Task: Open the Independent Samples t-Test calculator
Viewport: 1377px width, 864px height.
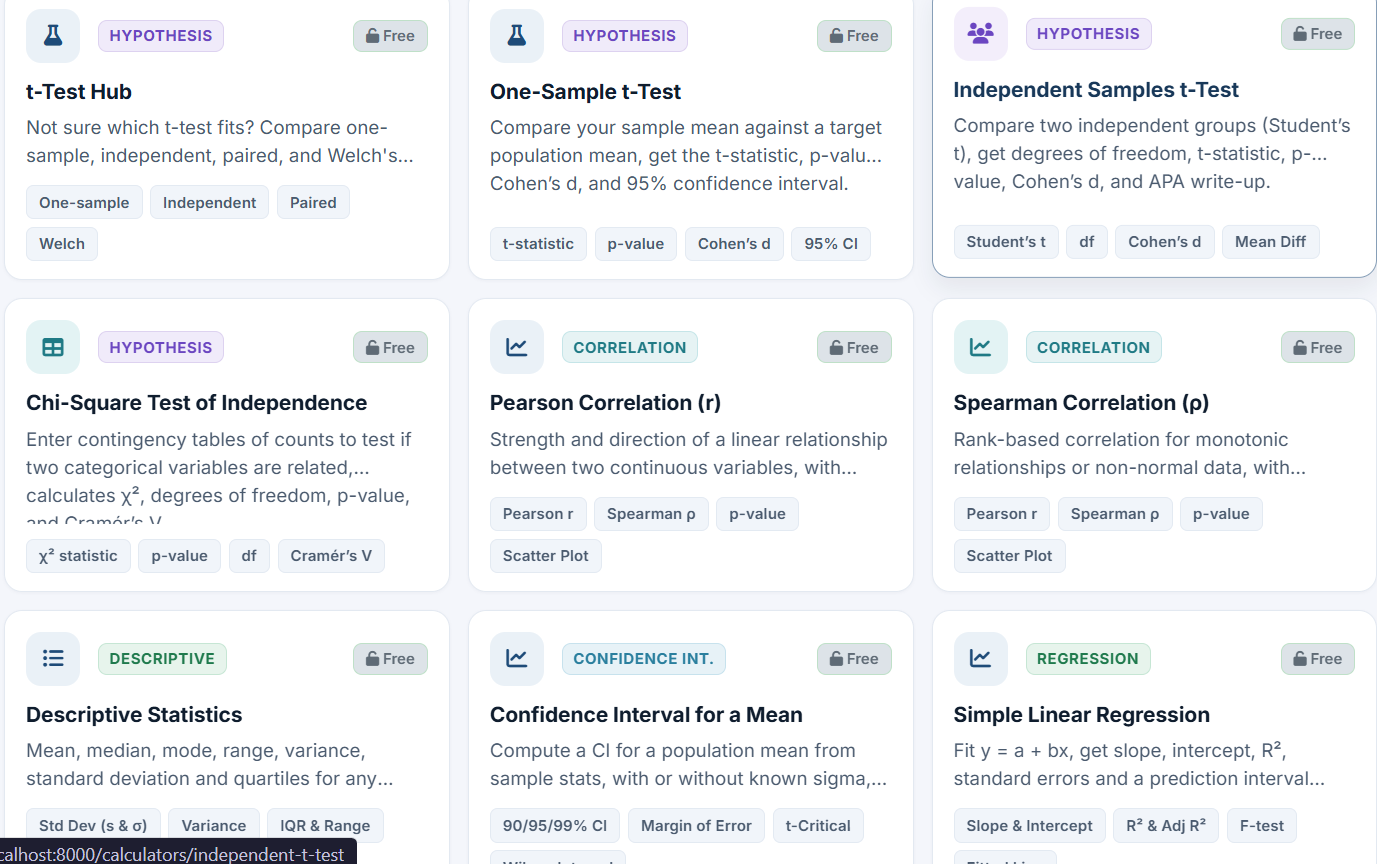Action: 1096,90
